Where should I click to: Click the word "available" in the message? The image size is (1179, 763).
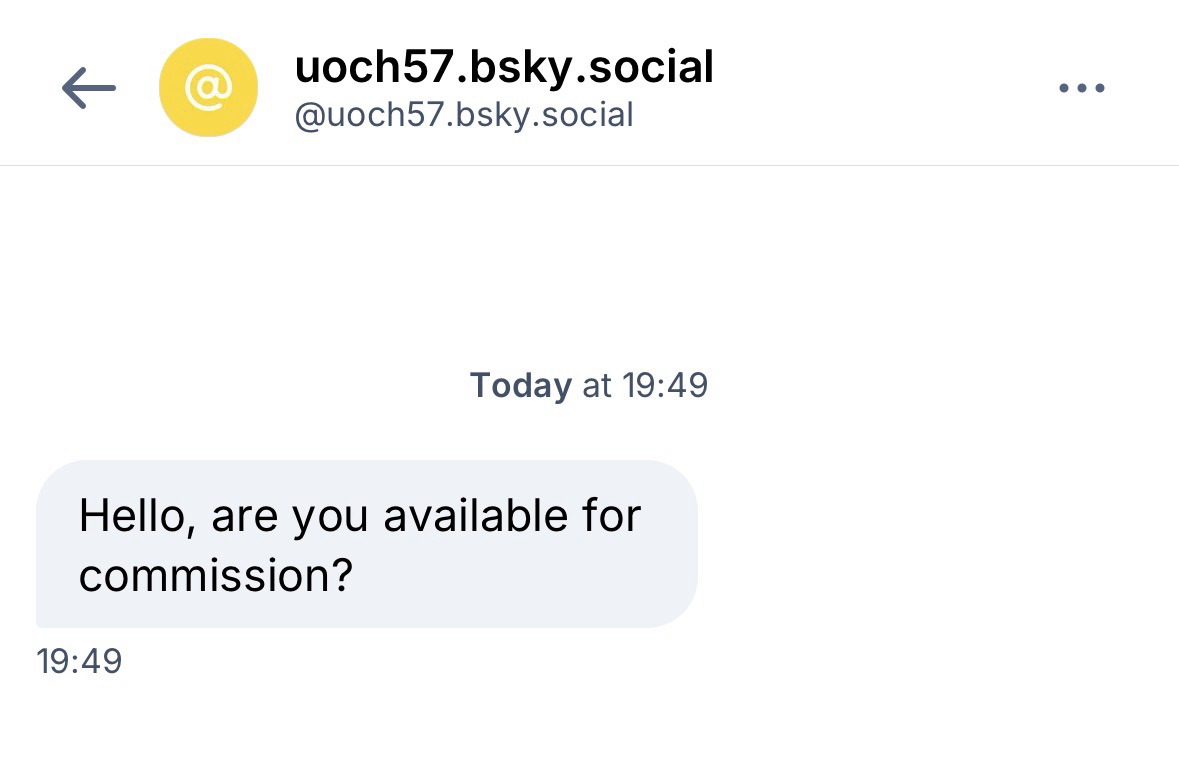[475, 516]
